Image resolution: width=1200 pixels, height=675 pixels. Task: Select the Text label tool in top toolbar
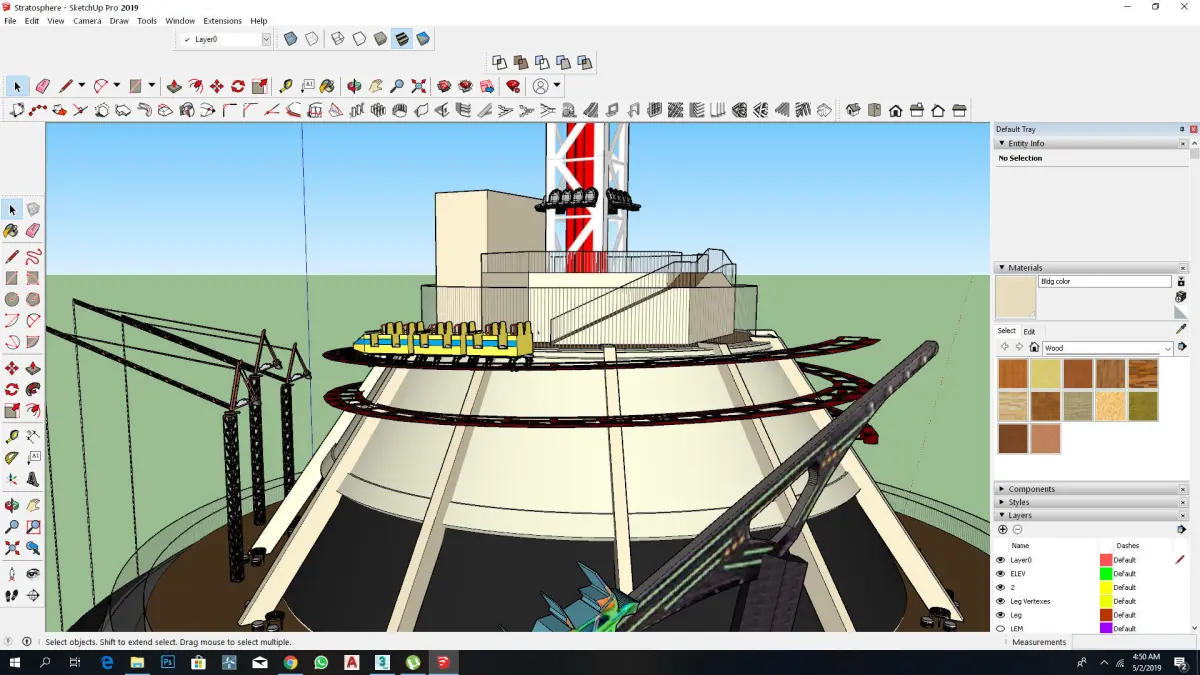(x=307, y=86)
